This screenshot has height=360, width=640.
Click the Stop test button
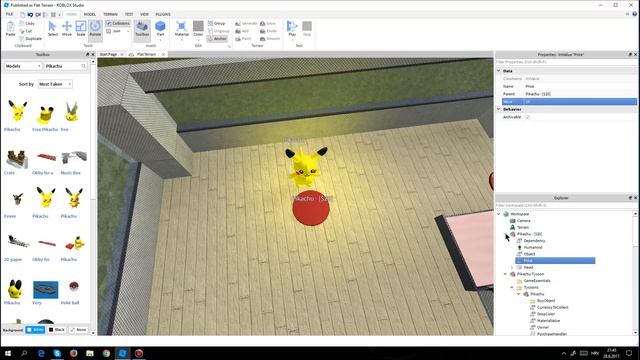[x=307, y=29]
